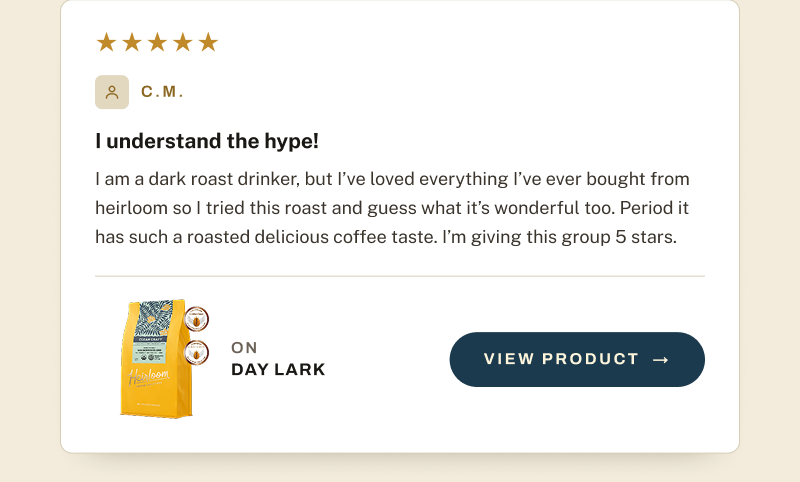Click the leaf pattern on bag top
Screen dimensions: 800x482
pyautogui.click(x=156, y=318)
